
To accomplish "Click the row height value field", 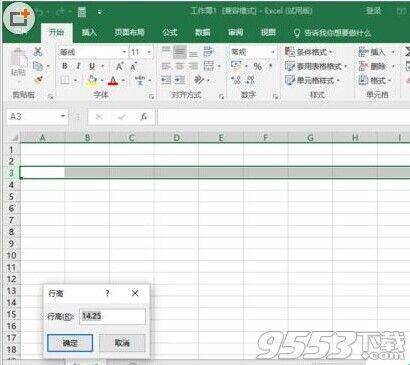I will pyautogui.click(x=113, y=316).
